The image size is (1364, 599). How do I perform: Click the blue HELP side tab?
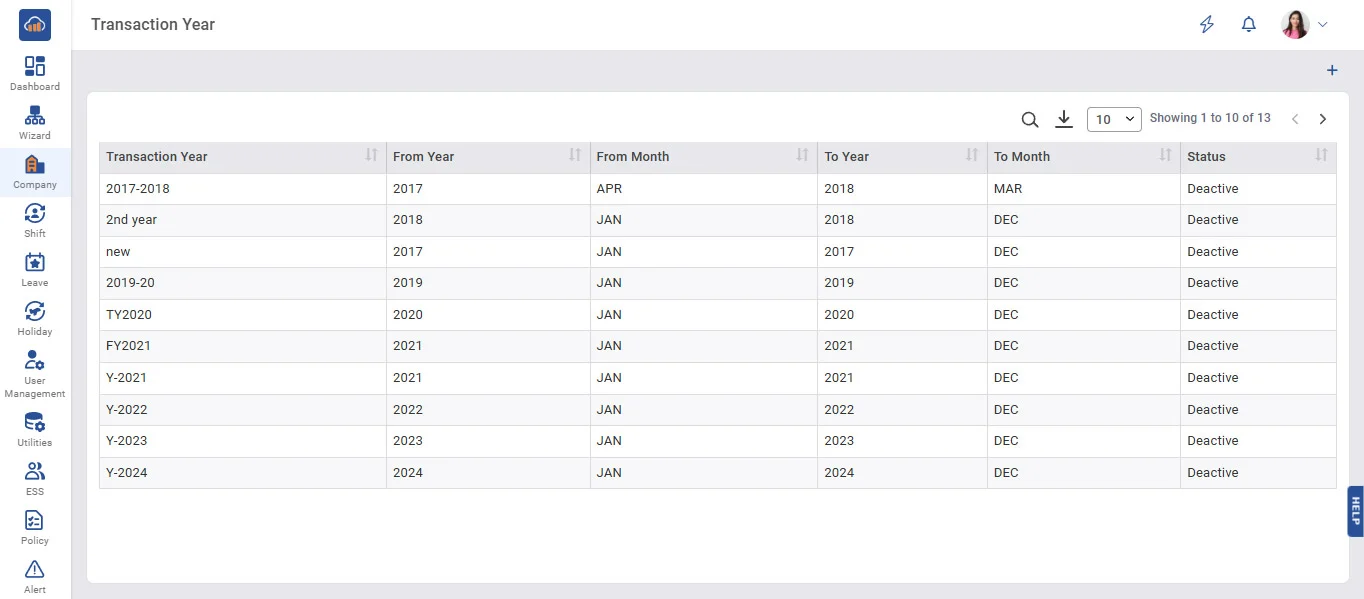point(1355,511)
